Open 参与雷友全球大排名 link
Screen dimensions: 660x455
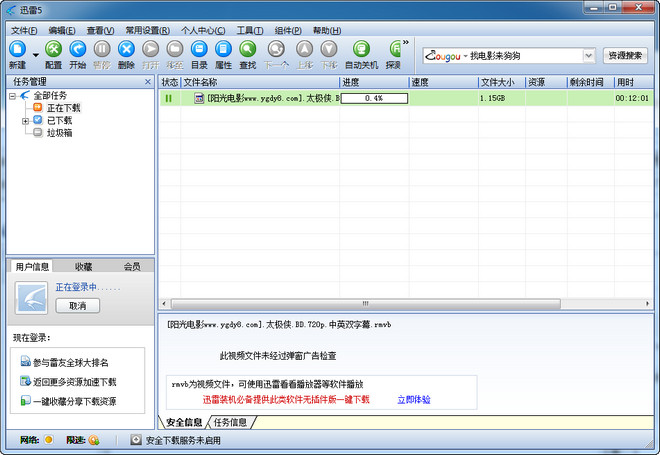pos(70,362)
